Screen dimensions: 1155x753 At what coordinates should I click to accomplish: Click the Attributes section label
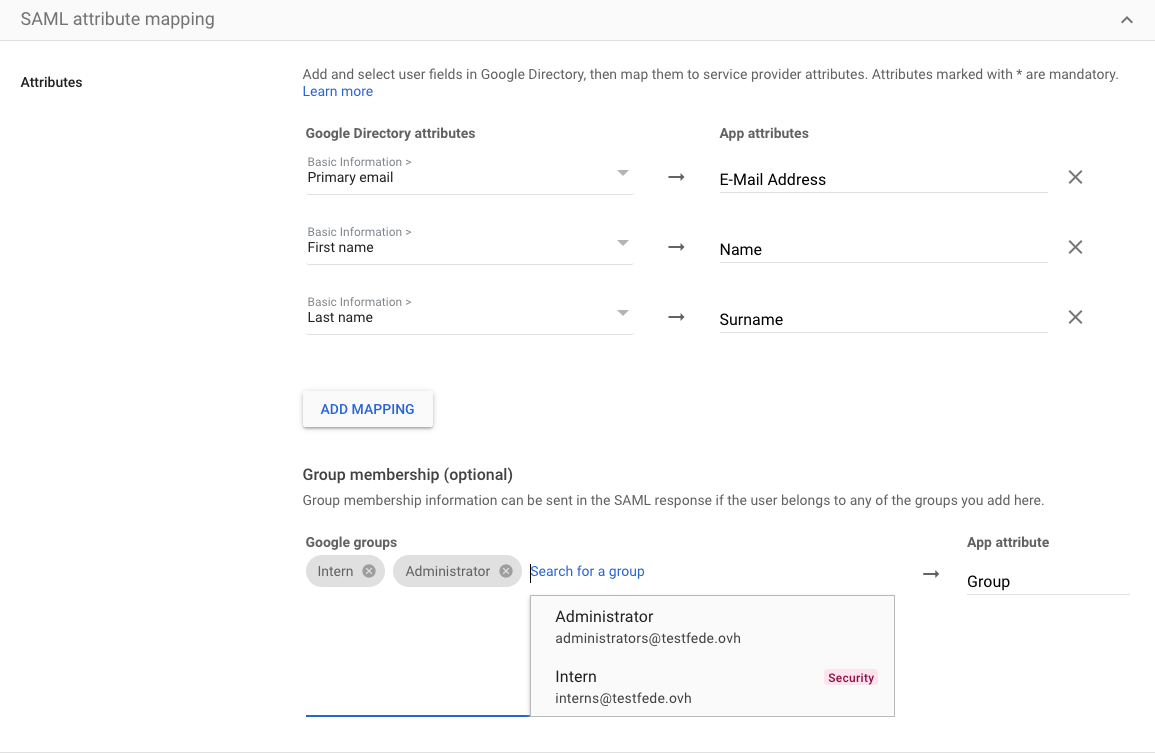(x=51, y=82)
